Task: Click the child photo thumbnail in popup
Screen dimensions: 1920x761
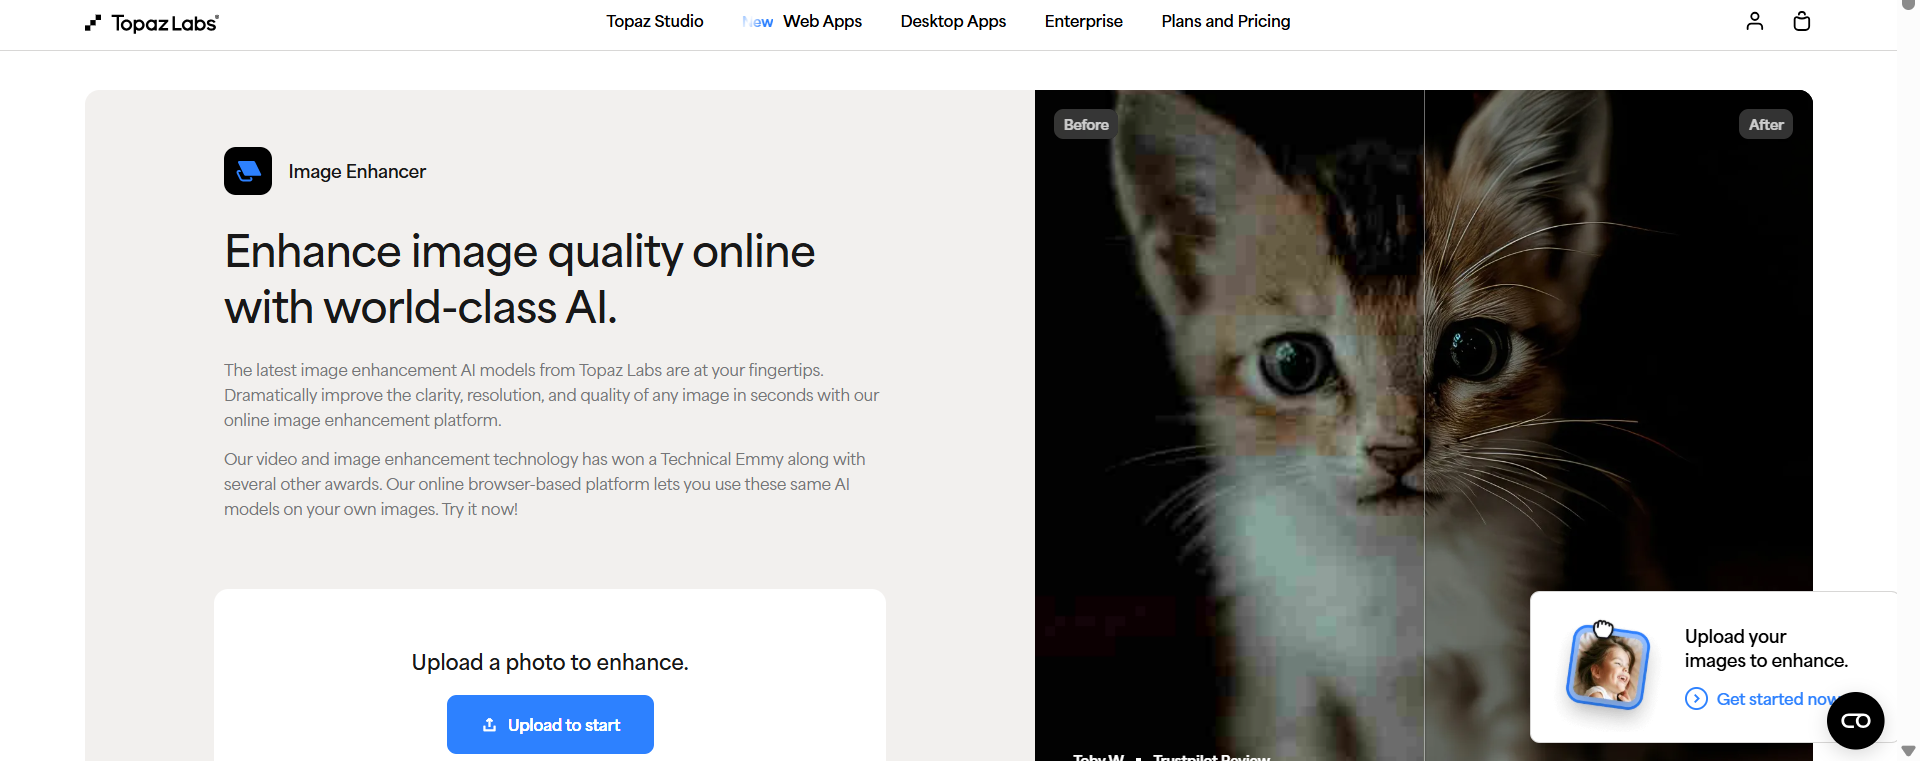Action: (1607, 666)
